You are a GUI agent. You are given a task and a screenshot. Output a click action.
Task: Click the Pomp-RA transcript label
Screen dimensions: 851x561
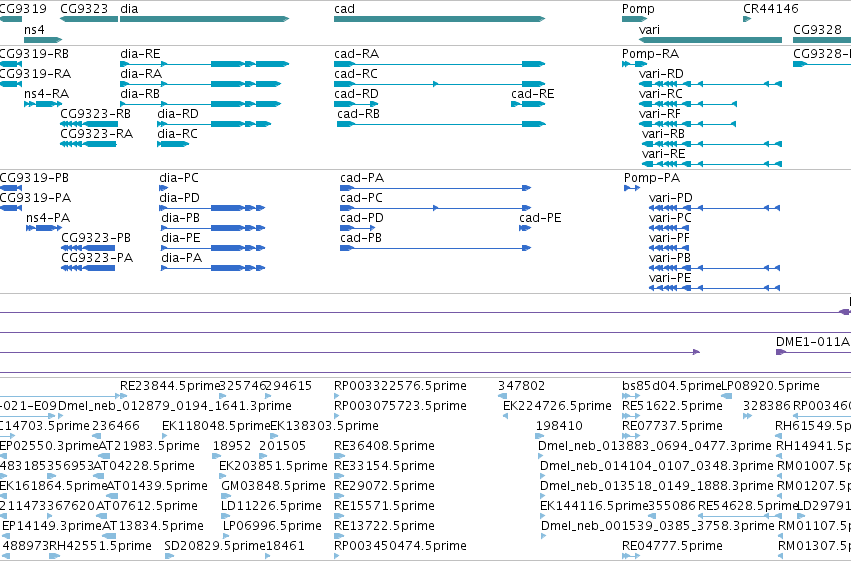tap(650, 54)
